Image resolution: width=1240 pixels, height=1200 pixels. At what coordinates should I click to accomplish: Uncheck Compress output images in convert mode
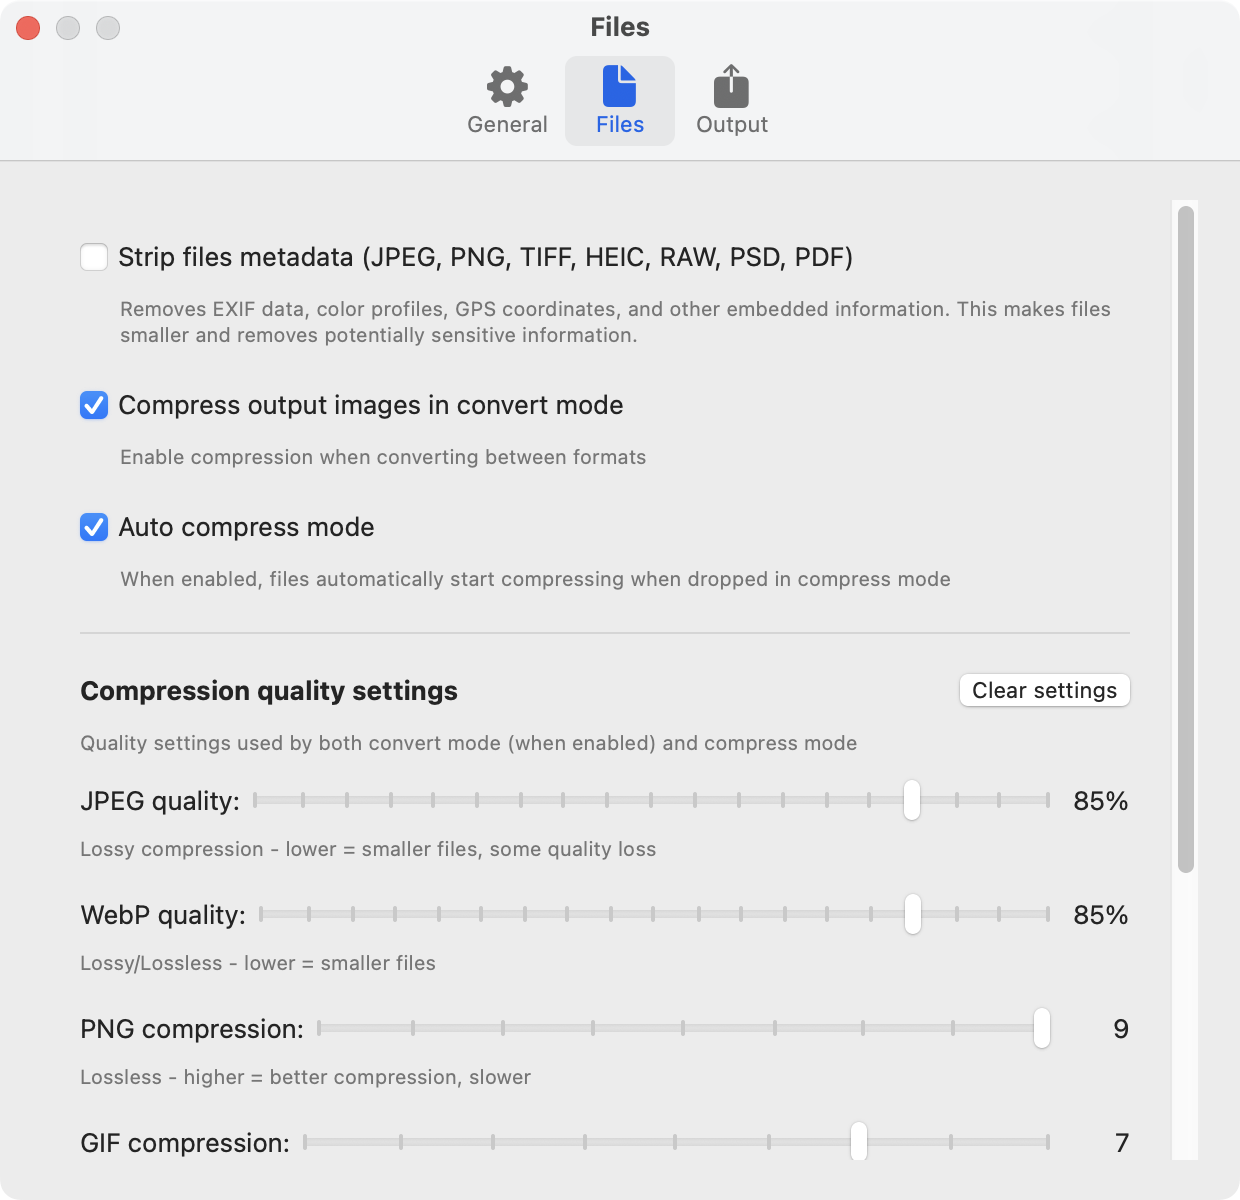point(94,405)
